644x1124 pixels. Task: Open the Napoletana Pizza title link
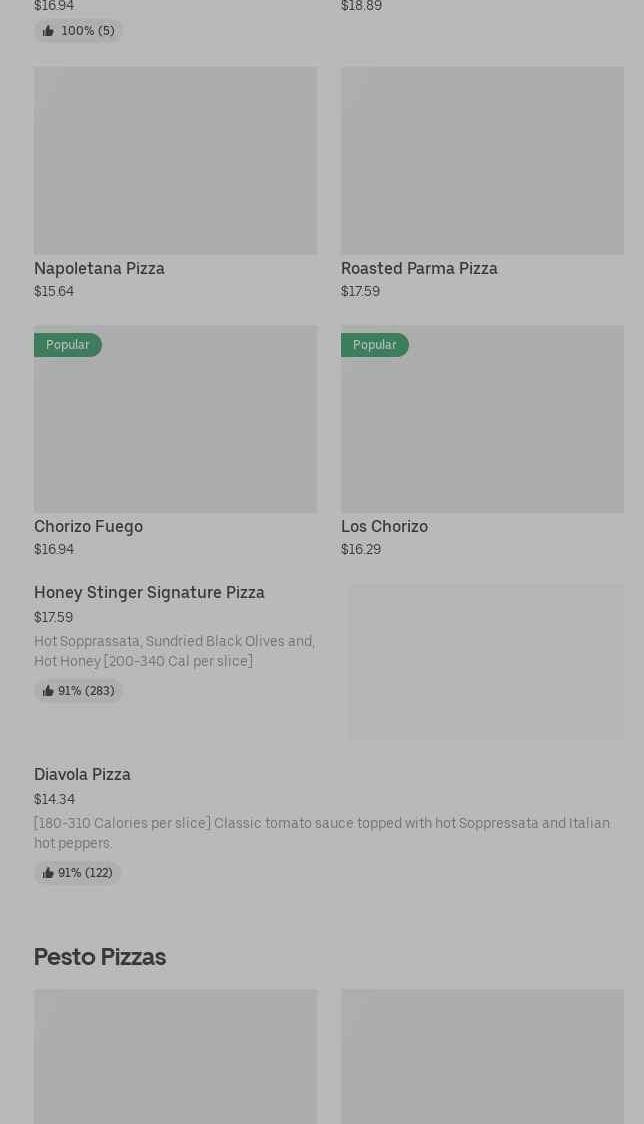tap(99, 268)
